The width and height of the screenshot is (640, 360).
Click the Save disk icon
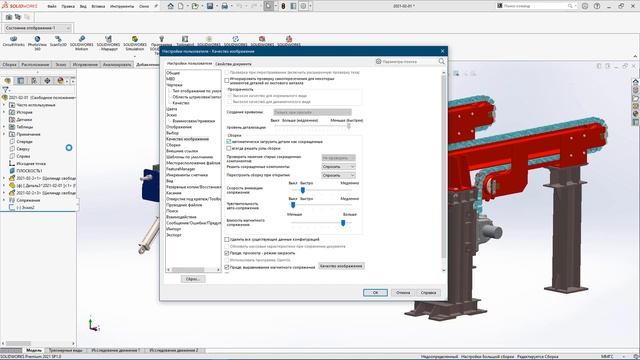point(210,6)
